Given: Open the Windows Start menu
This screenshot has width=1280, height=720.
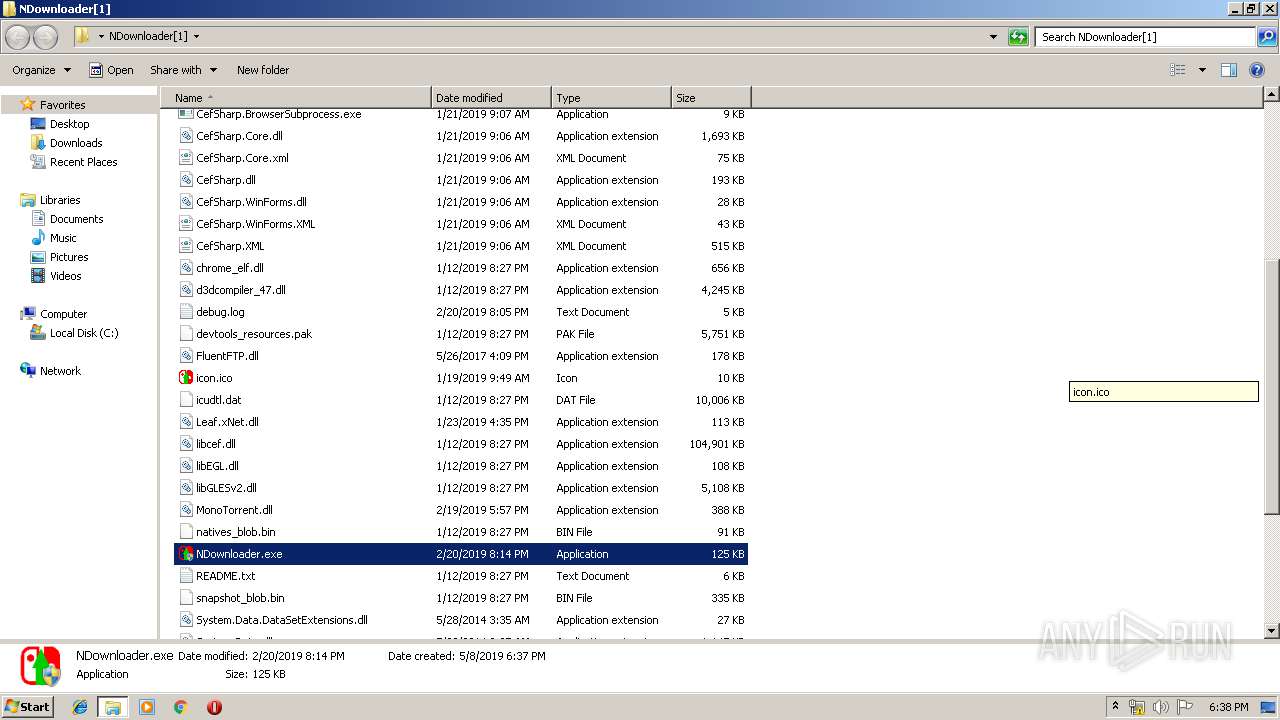Looking at the screenshot, I should pyautogui.click(x=28, y=706).
